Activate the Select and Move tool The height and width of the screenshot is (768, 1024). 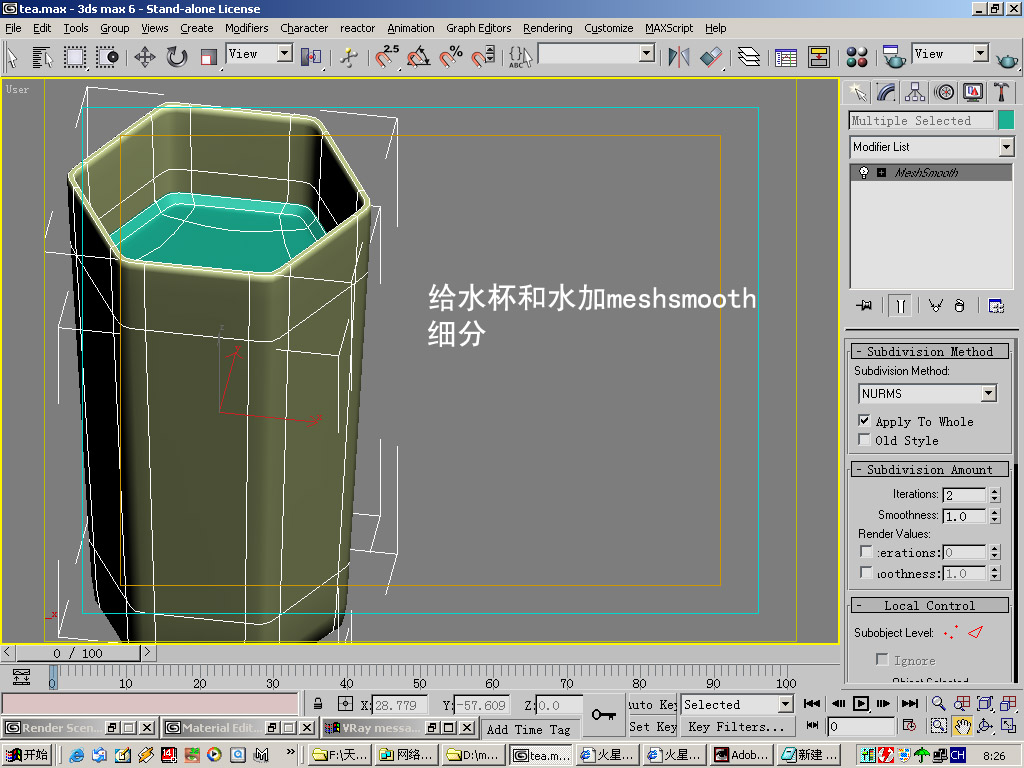tap(144, 57)
